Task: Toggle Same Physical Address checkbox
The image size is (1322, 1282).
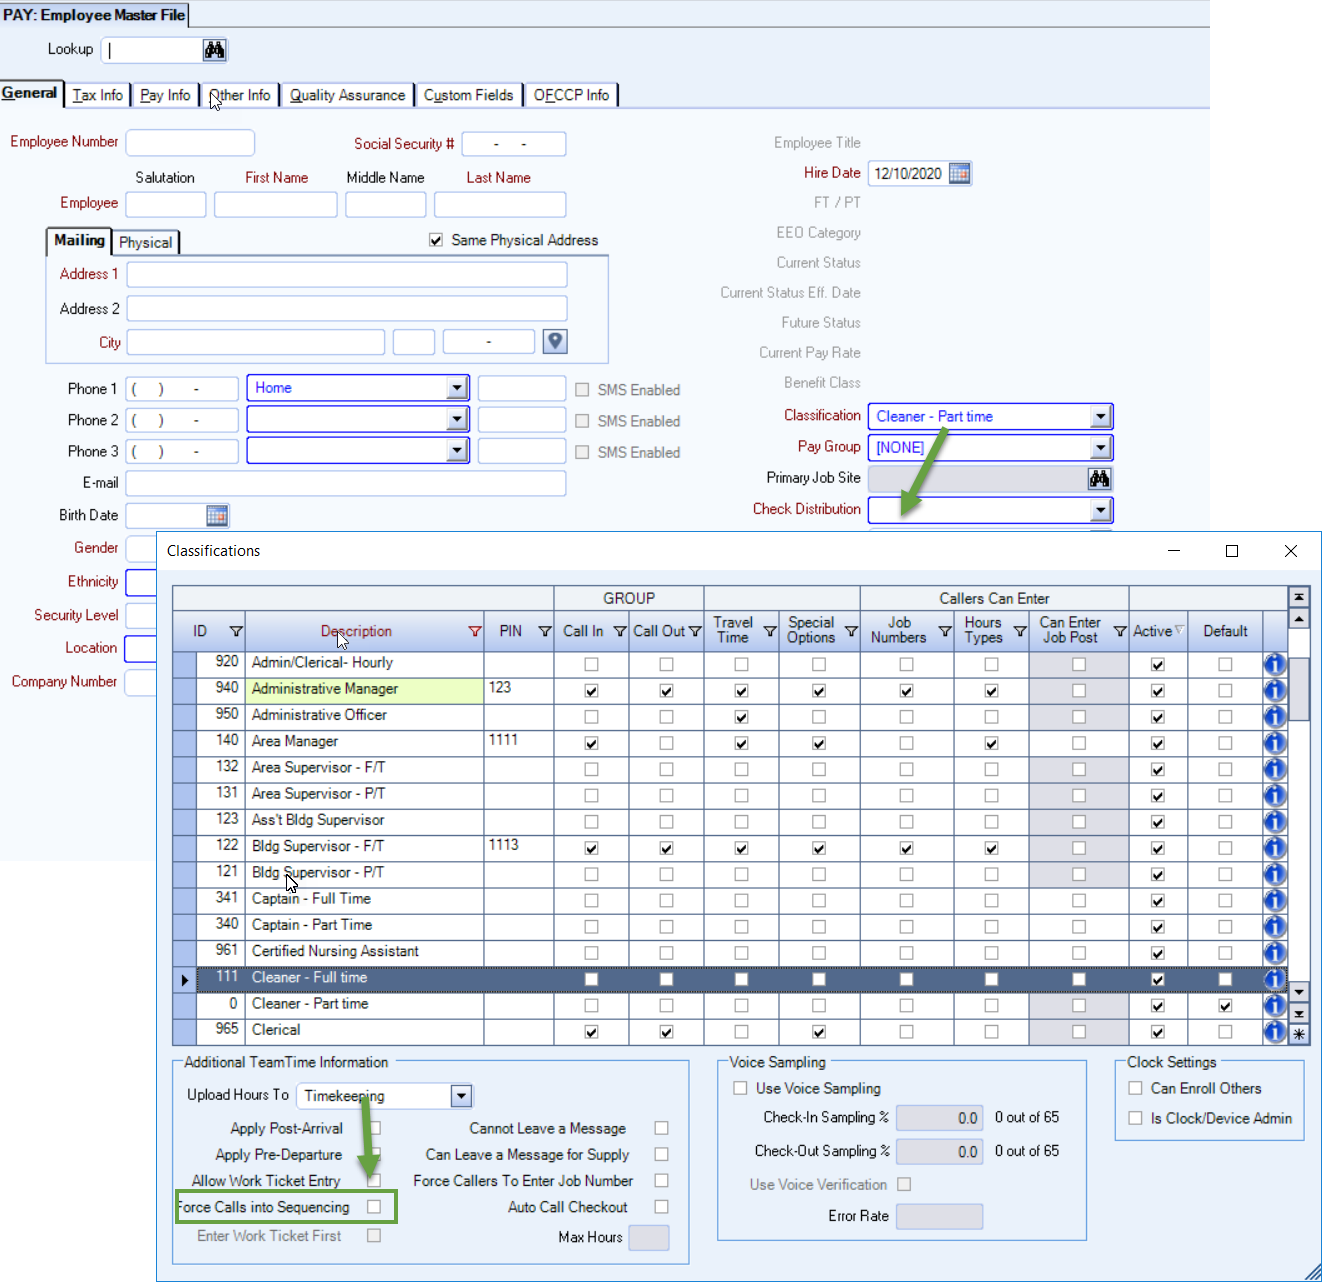Action: pos(436,240)
